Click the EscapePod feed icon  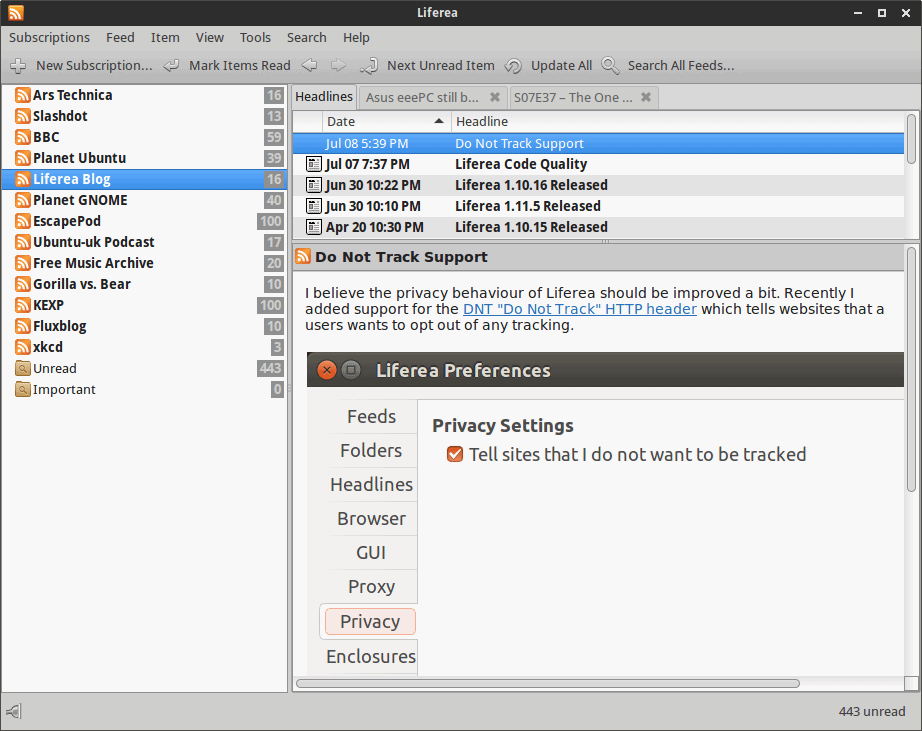click(x=23, y=221)
